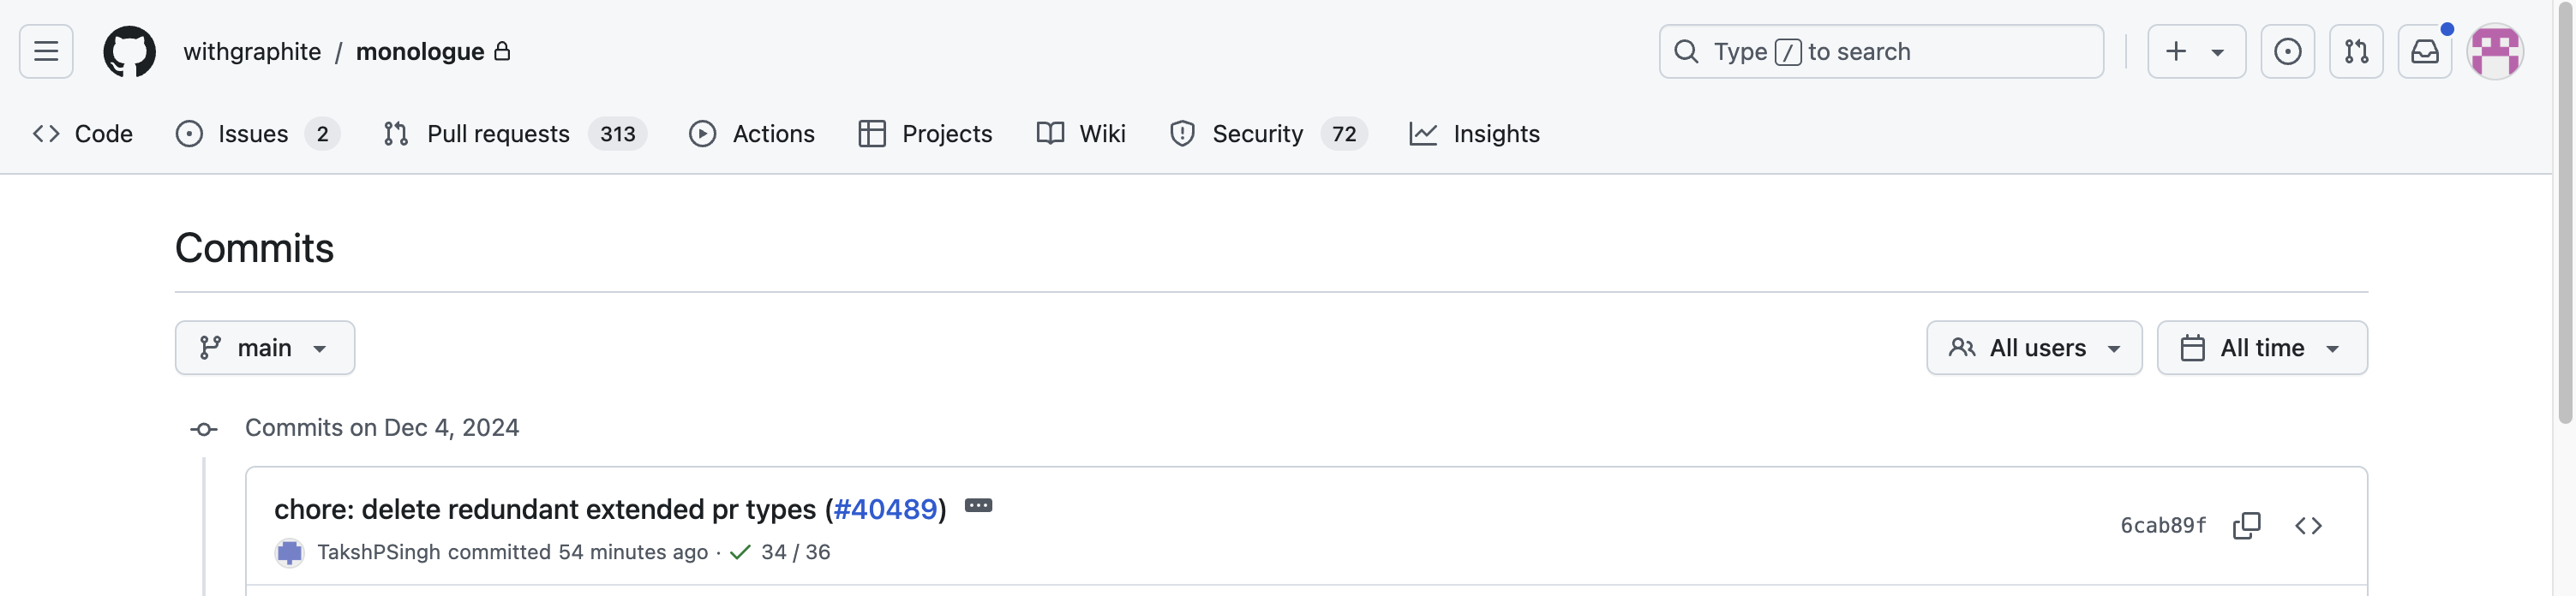Open your pull requests via octicon
The width and height of the screenshot is (2576, 596).
point(2356,51)
